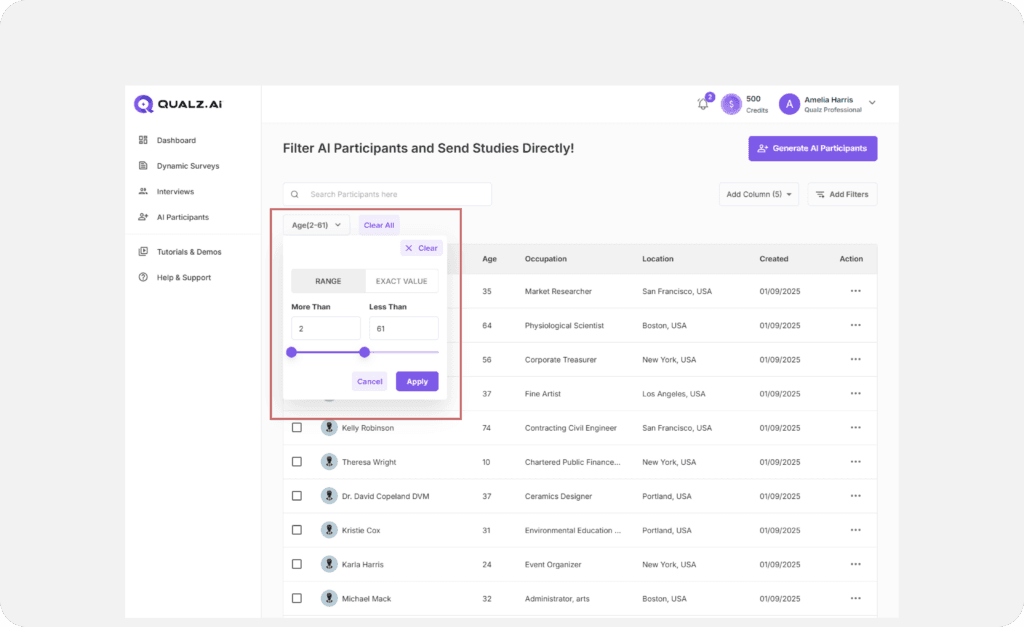Click Kelly Robinson's avatar icon
The image size is (1024, 627).
tap(329, 428)
